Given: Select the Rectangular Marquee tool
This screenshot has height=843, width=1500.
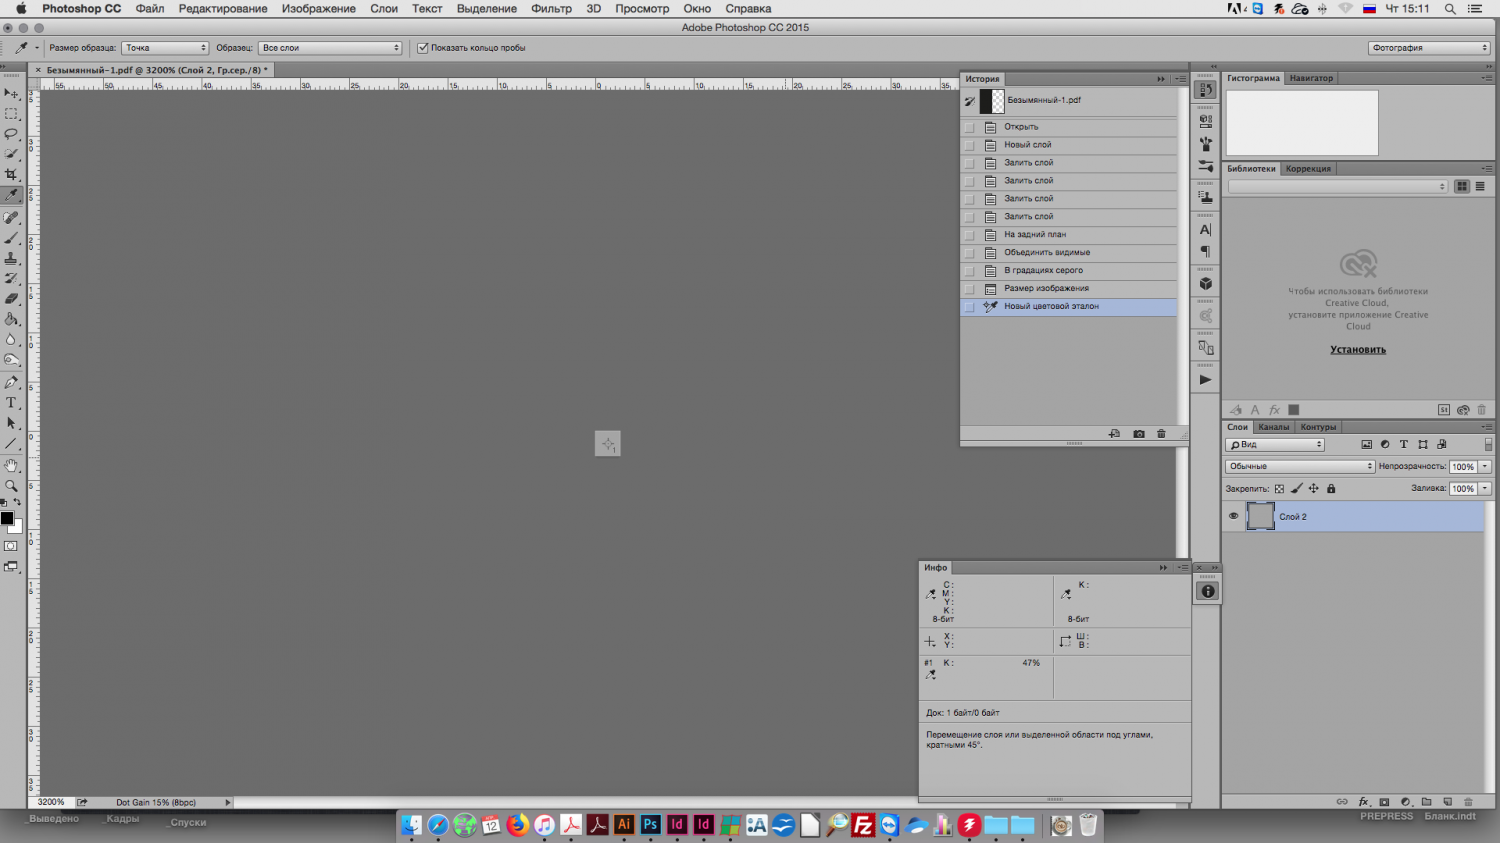Looking at the screenshot, I should (12, 114).
